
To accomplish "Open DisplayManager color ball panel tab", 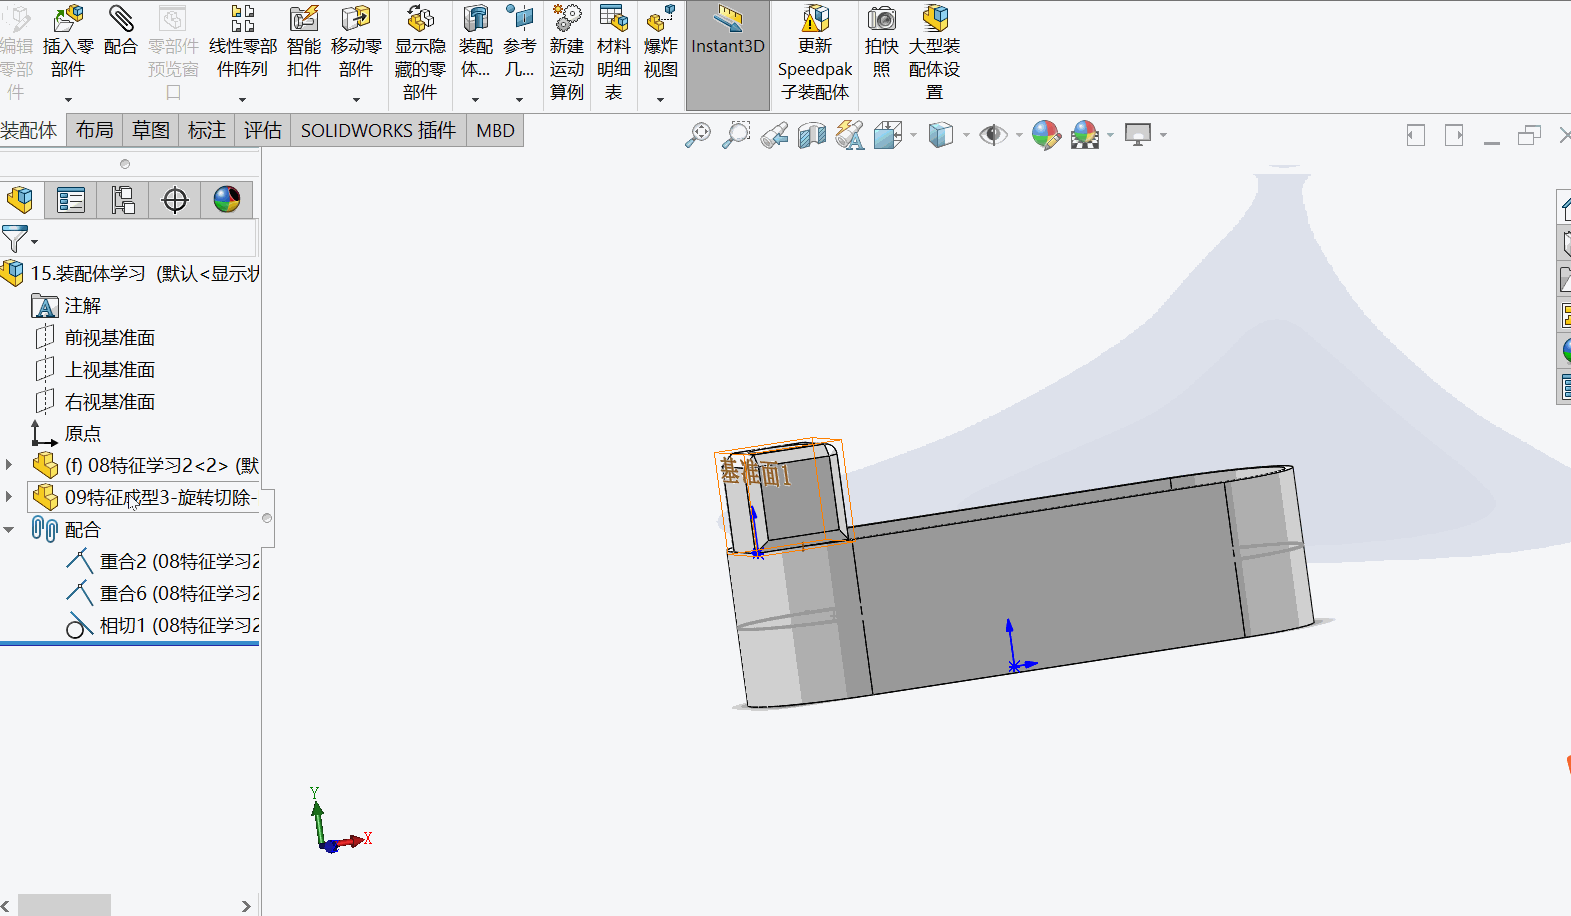I will [227, 200].
